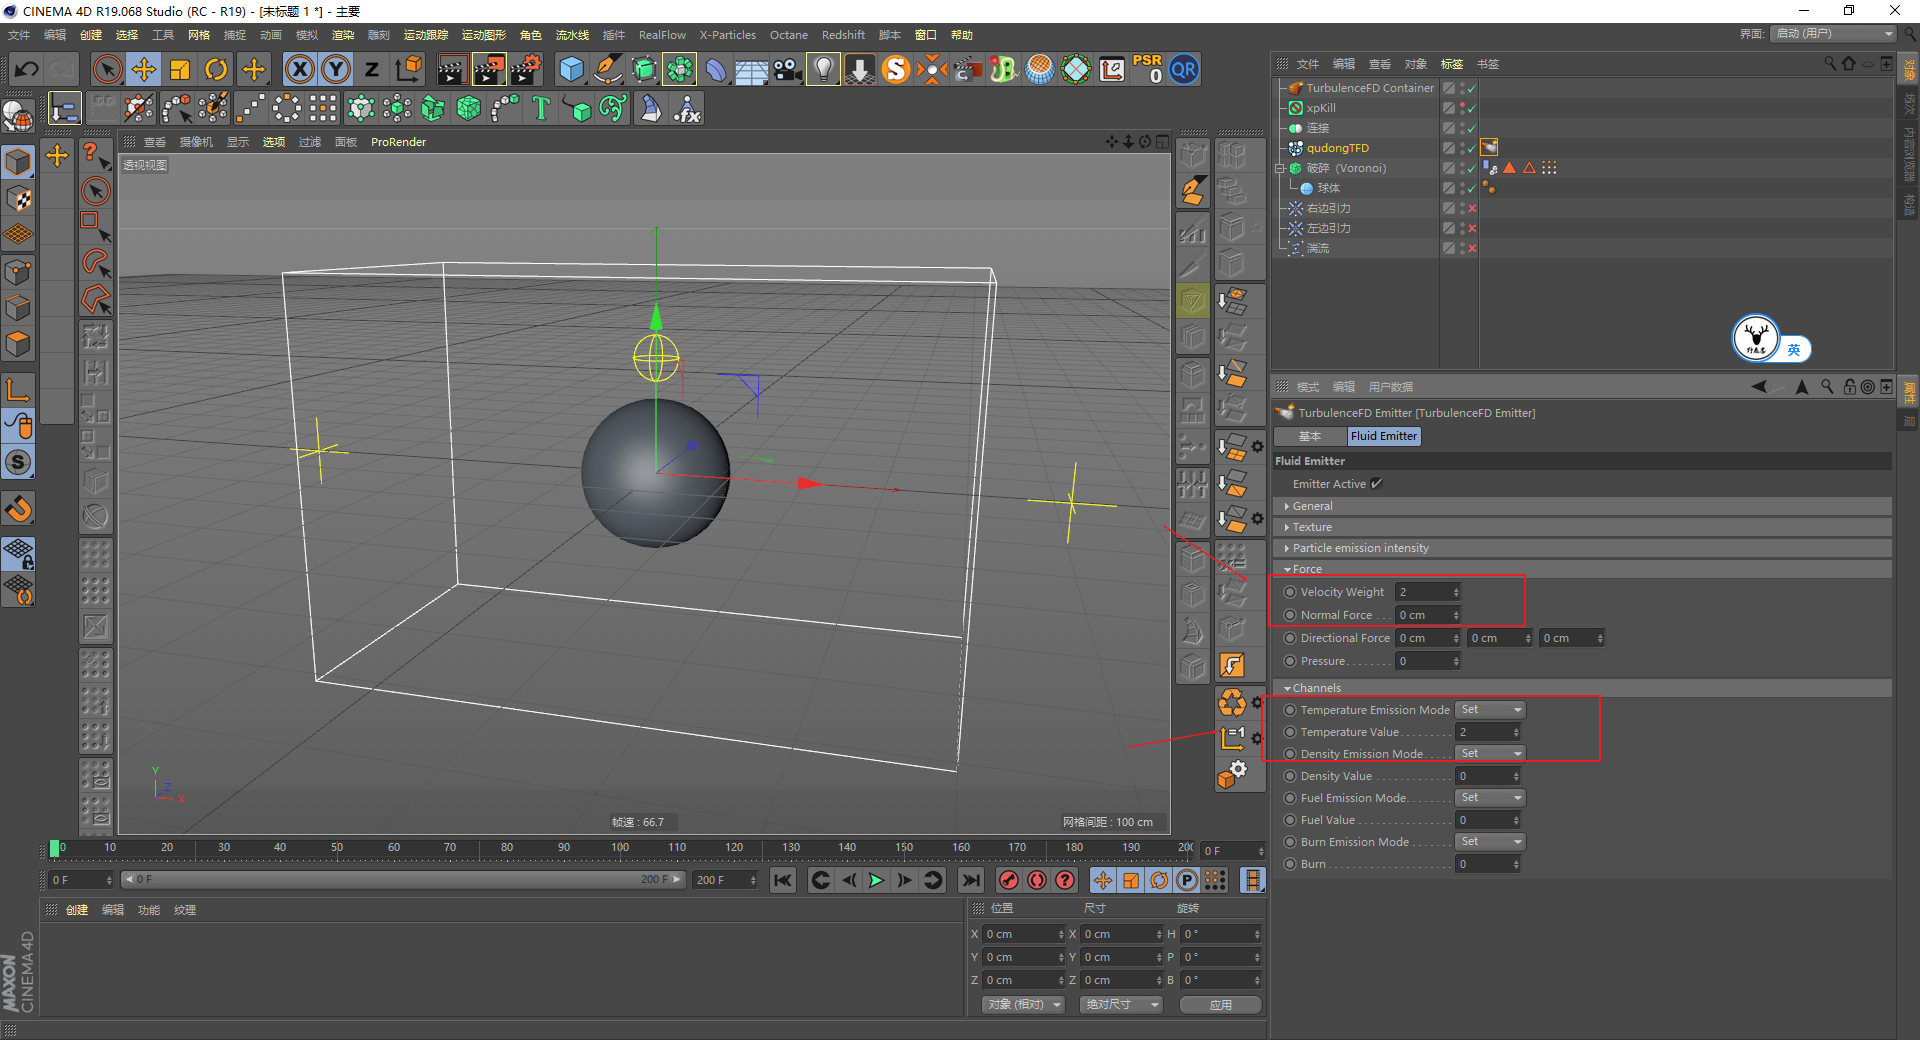The width and height of the screenshot is (1920, 1040).
Task: Toggle Autokeying record icon
Action: coord(1037,880)
